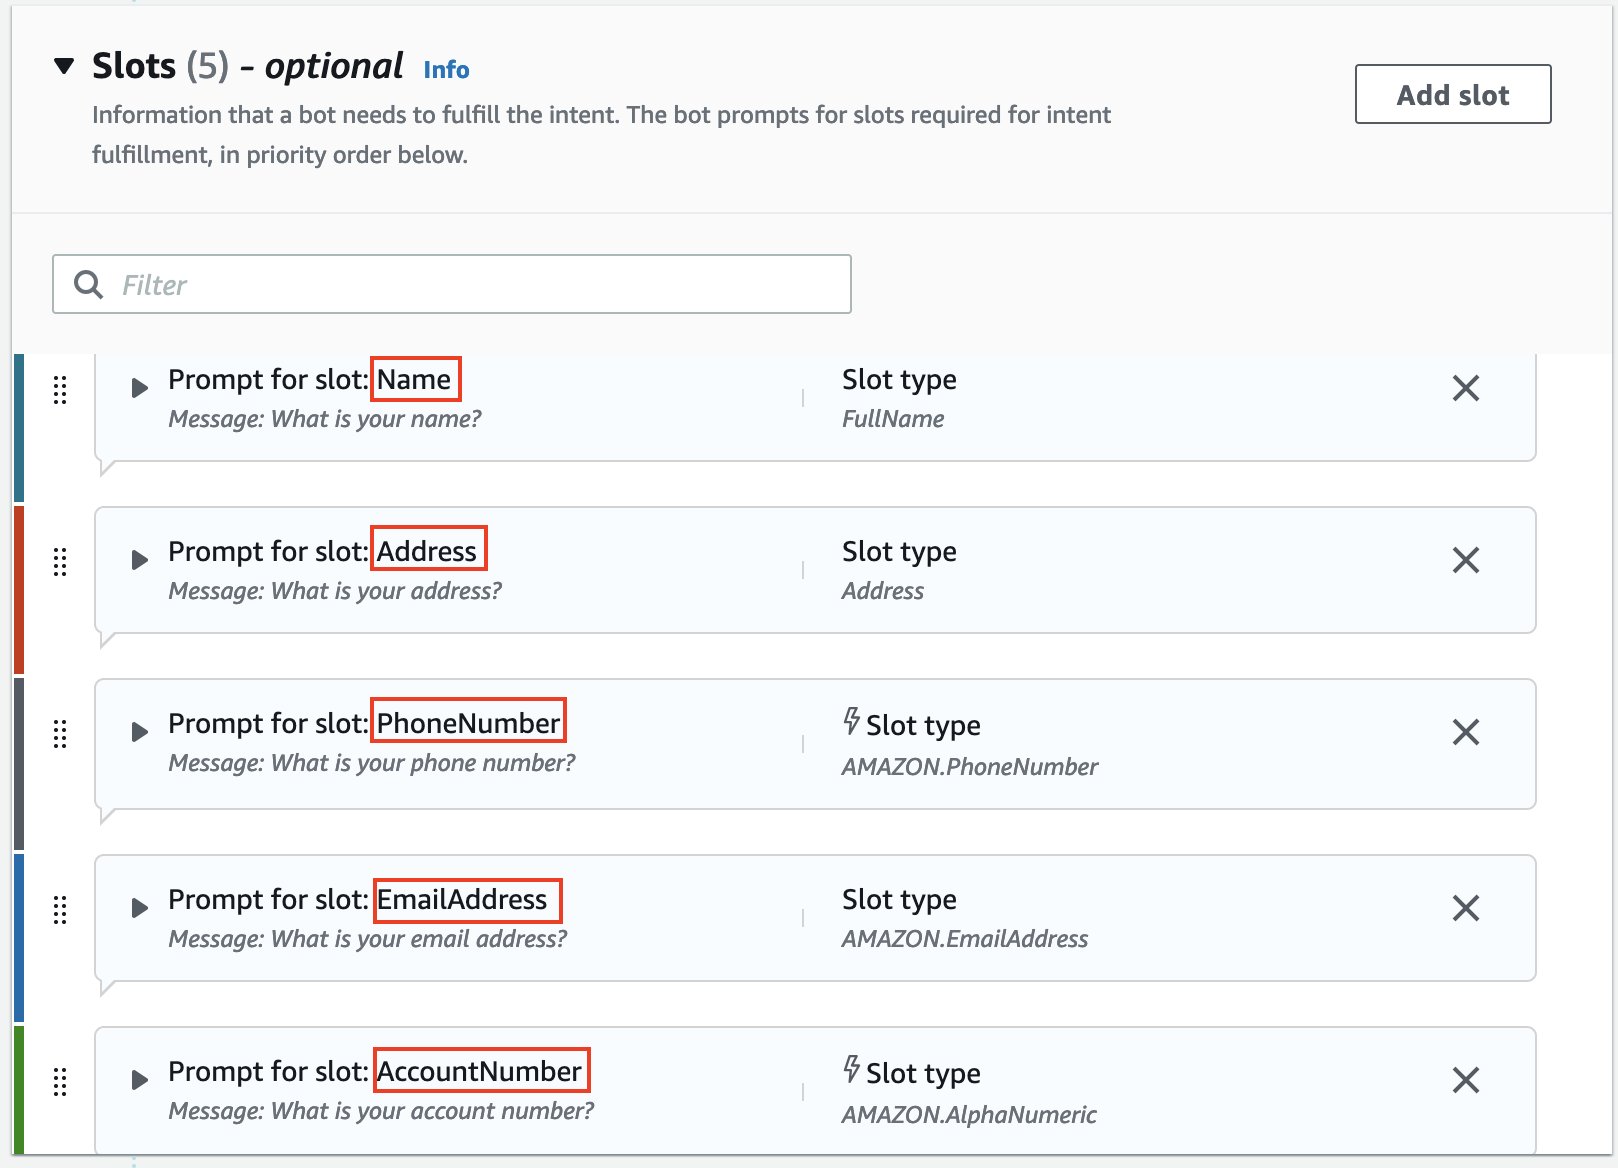Expand the AccountNumber slot prompt details
The image size is (1618, 1168).
(139, 1080)
